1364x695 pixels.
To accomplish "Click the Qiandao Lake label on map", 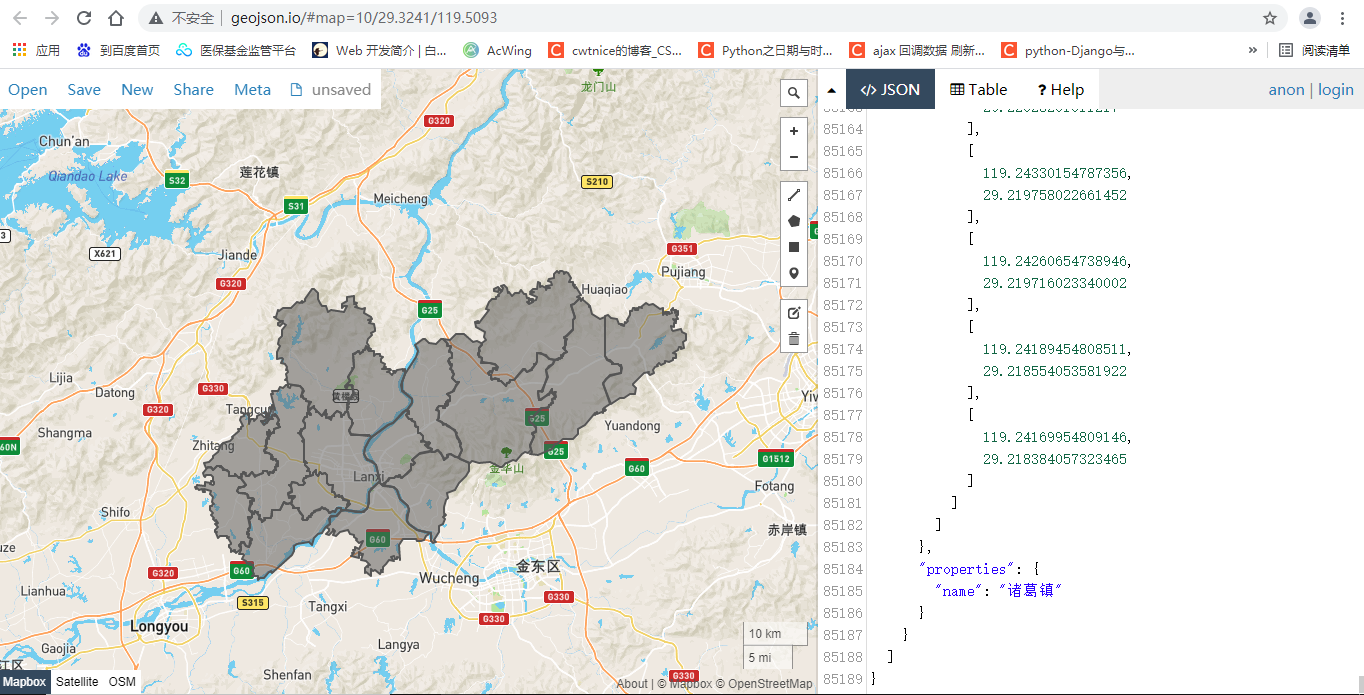I will coord(88,177).
